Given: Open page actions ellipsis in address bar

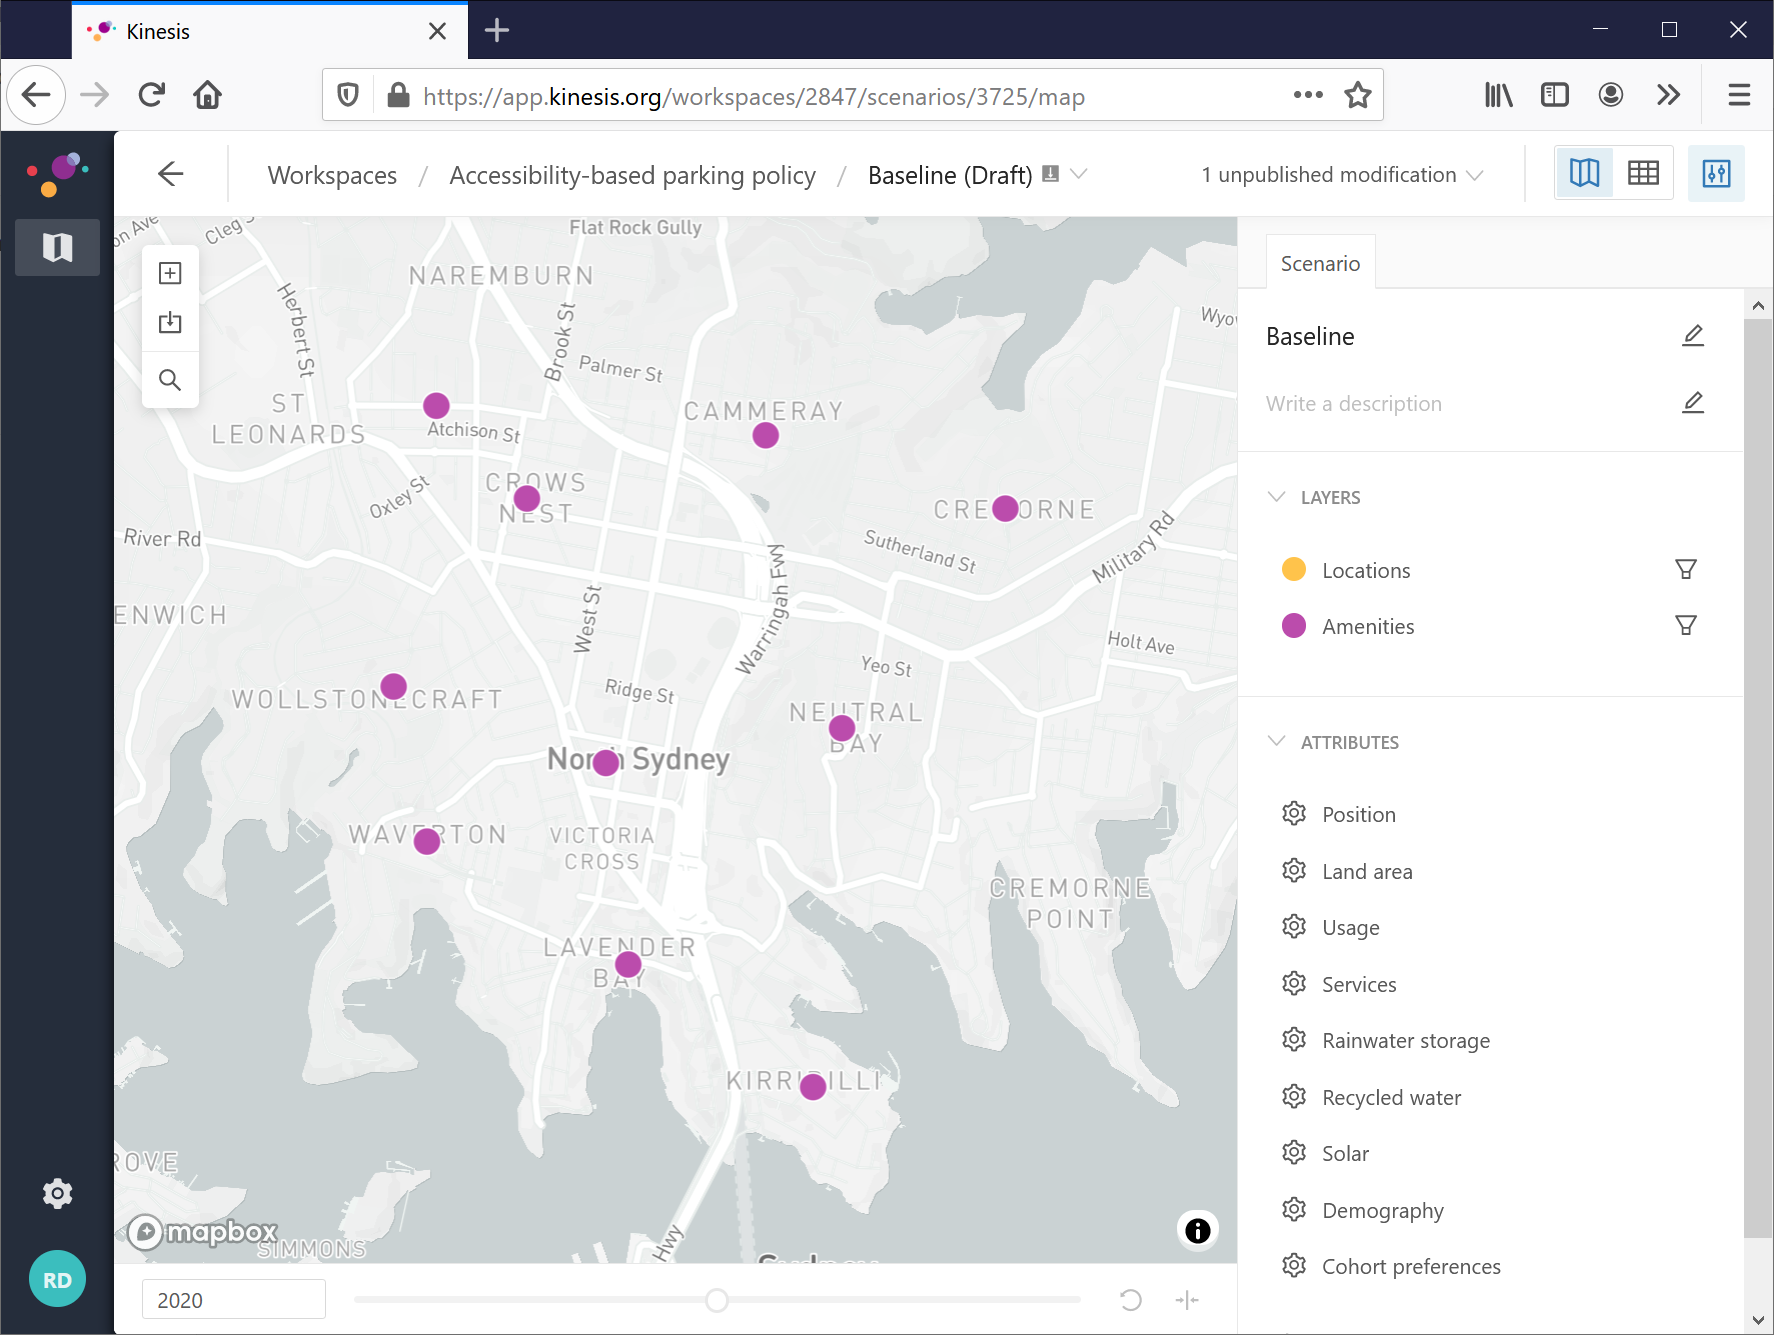Looking at the screenshot, I should 1307,95.
